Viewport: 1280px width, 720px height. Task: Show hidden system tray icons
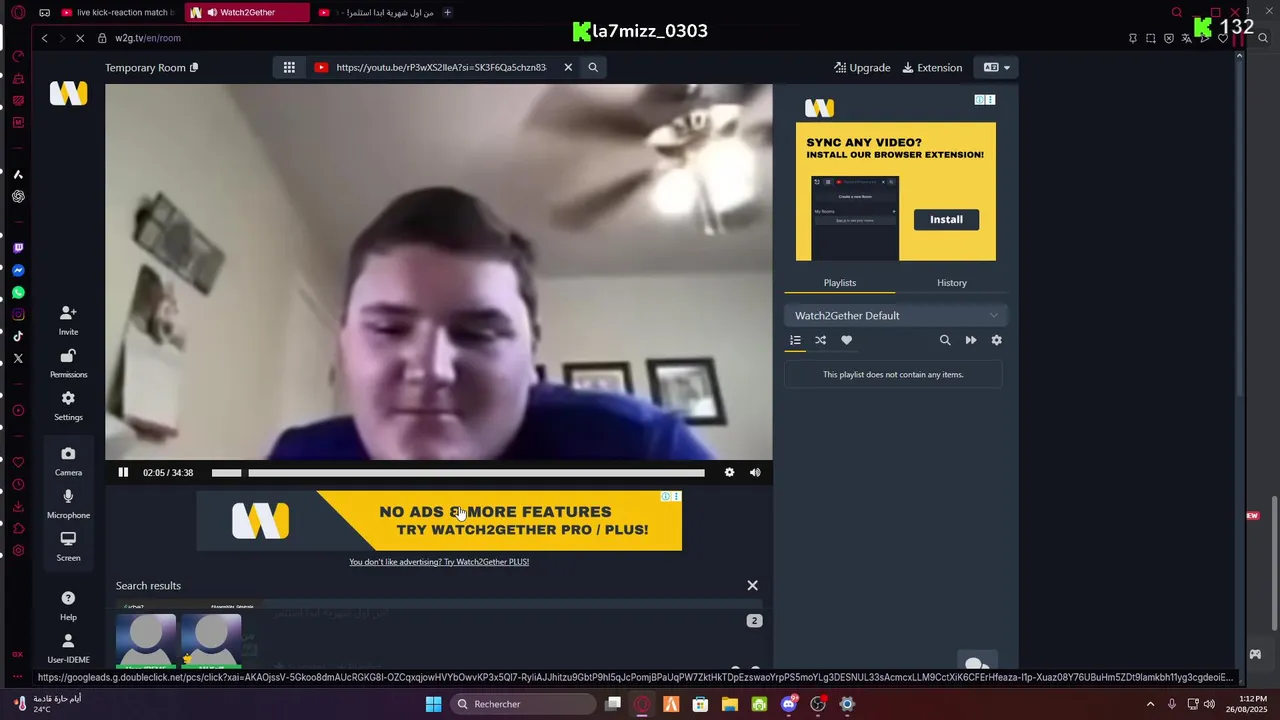1150,704
